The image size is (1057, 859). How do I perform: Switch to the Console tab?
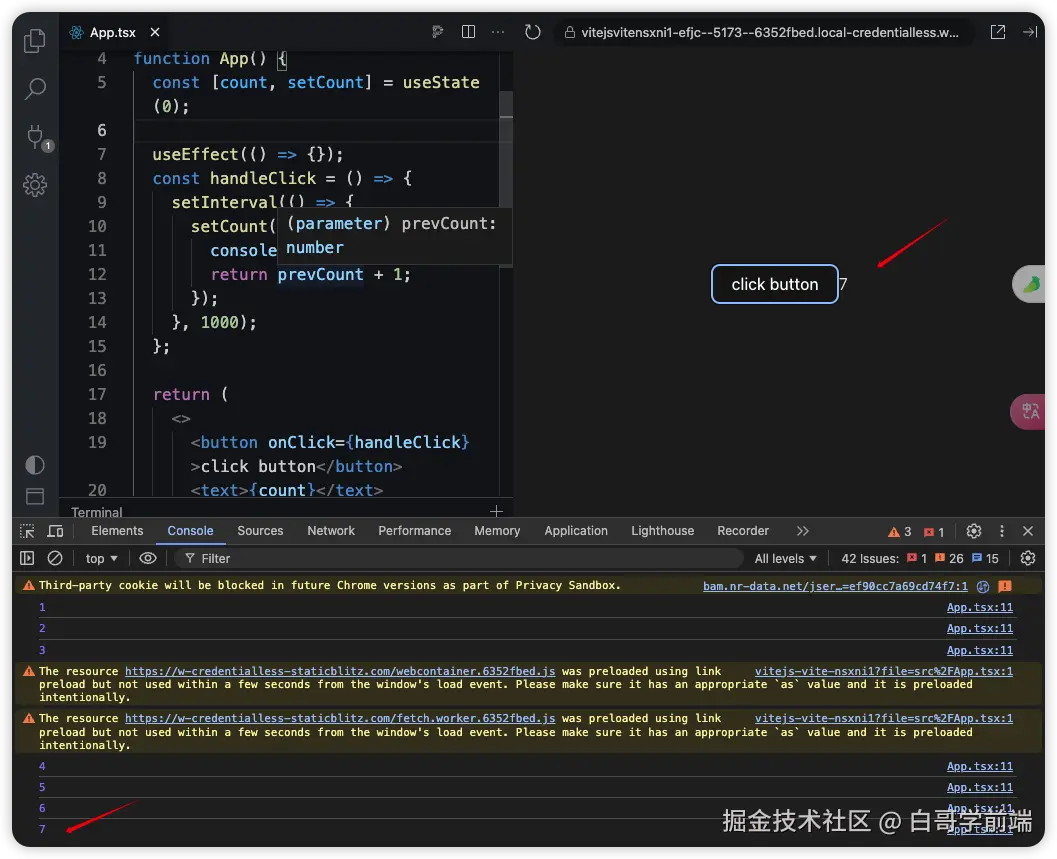click(x=190, y=531)
